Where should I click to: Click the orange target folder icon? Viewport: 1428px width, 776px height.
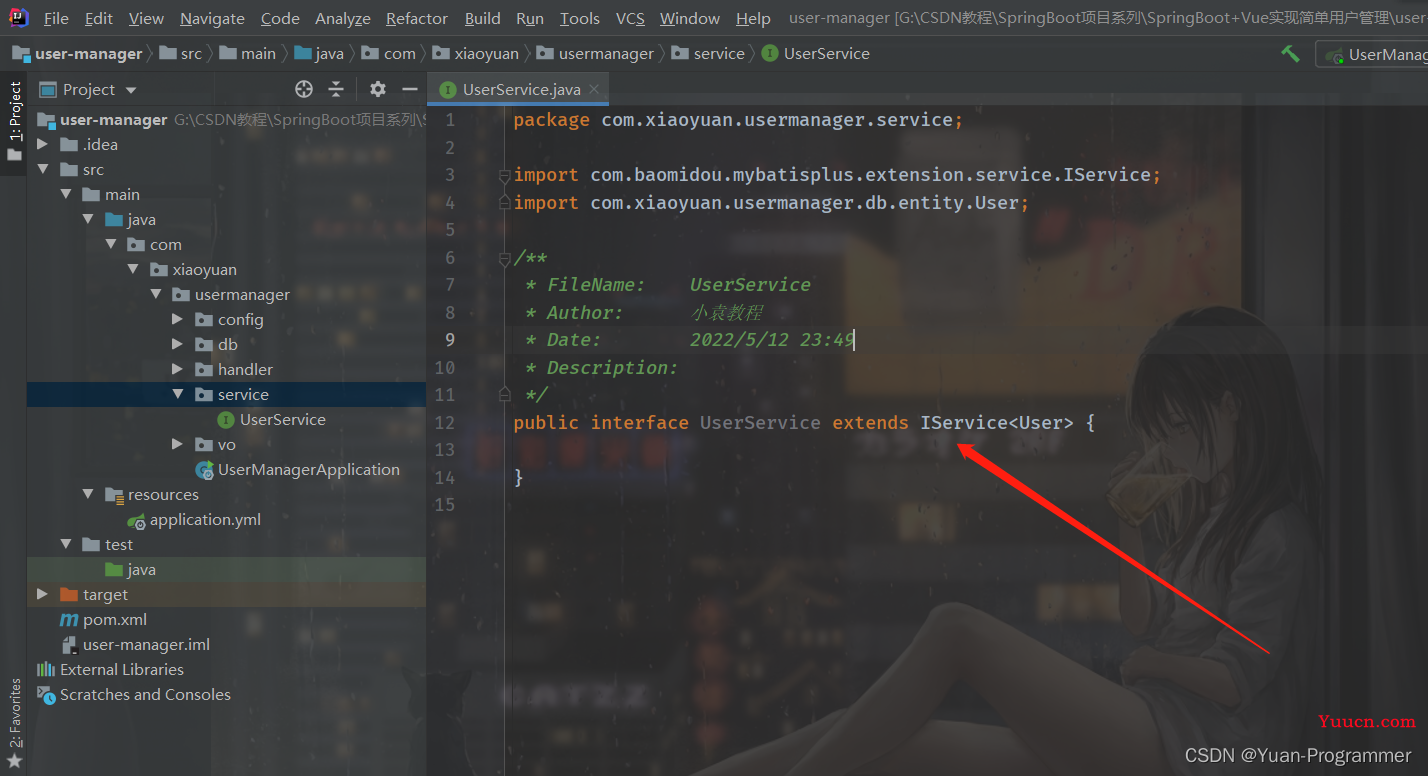pos(69,595)
